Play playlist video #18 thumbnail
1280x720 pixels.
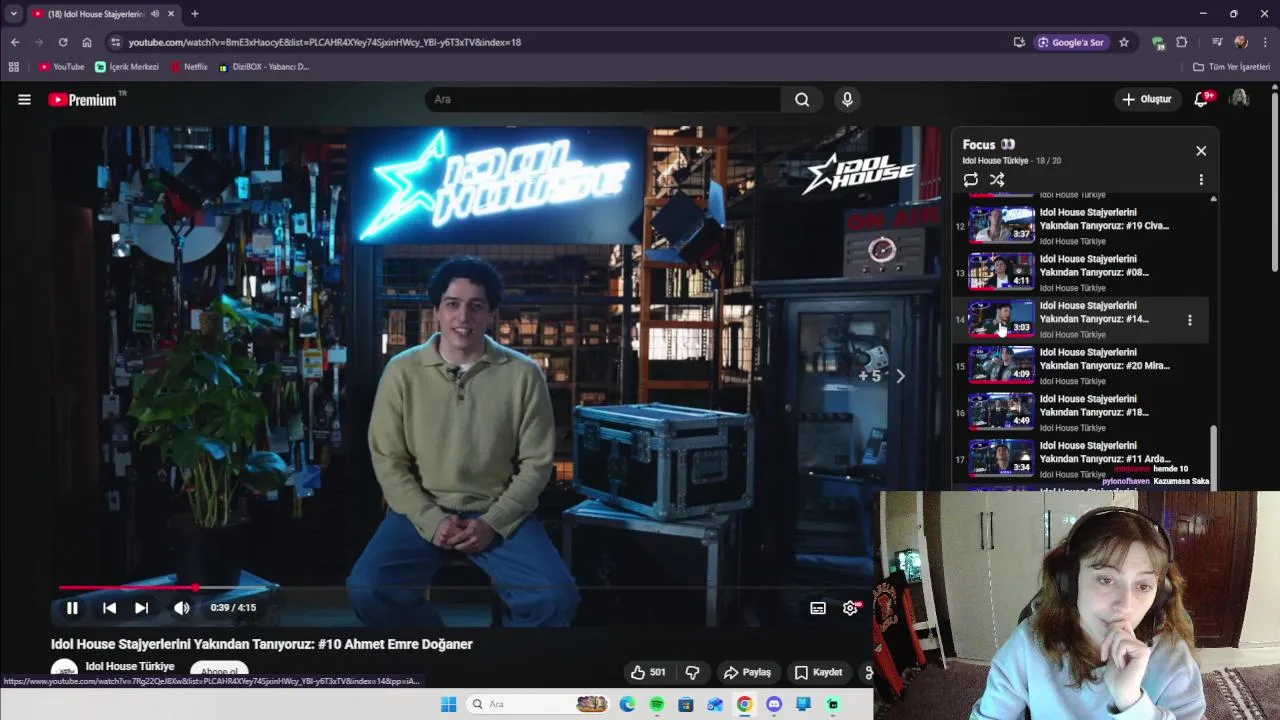(1001, 412)
